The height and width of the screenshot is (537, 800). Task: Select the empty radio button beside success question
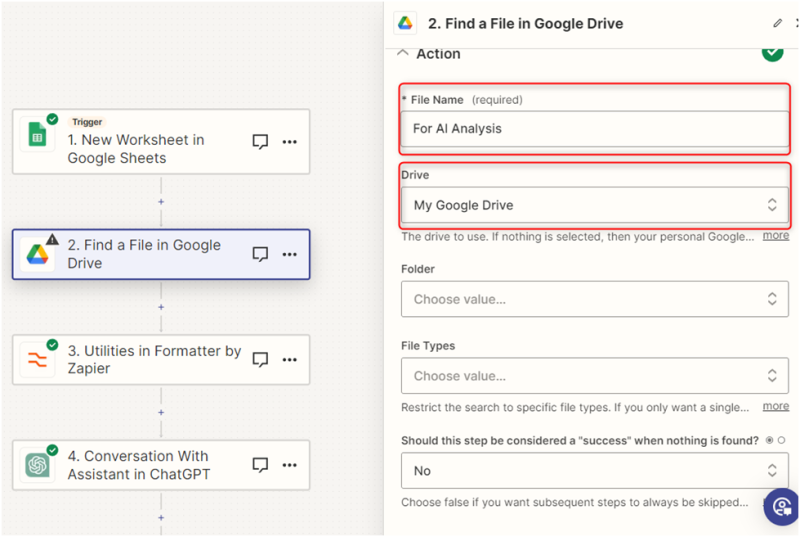(781, 440)
